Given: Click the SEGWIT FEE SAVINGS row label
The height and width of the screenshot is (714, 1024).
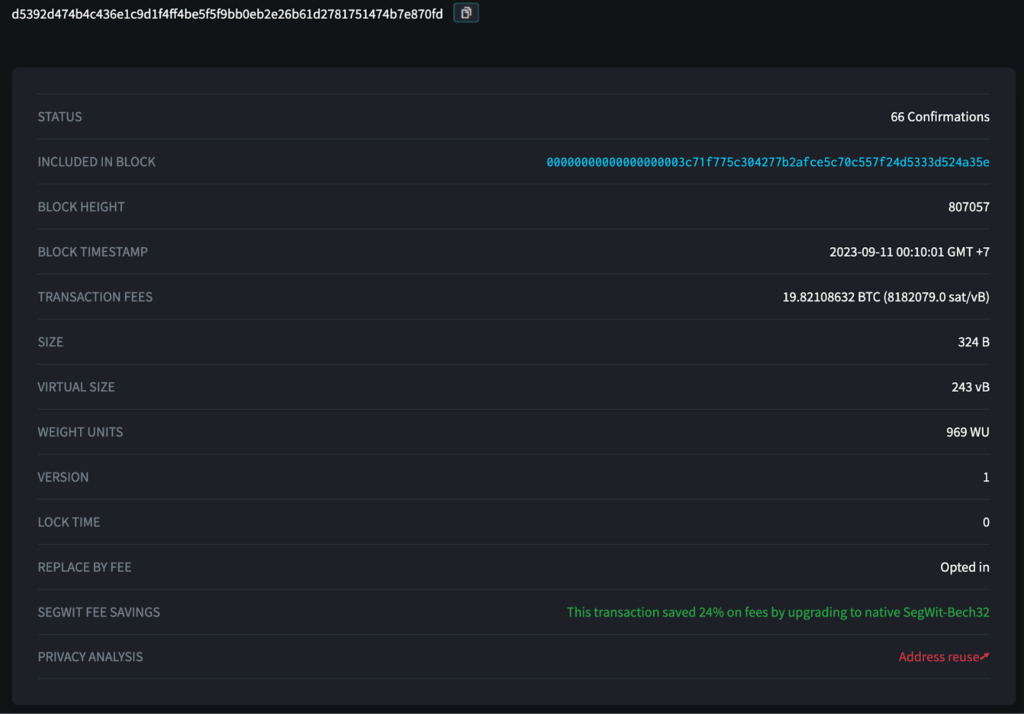Looking at the screenshot, I should [98, 612].
